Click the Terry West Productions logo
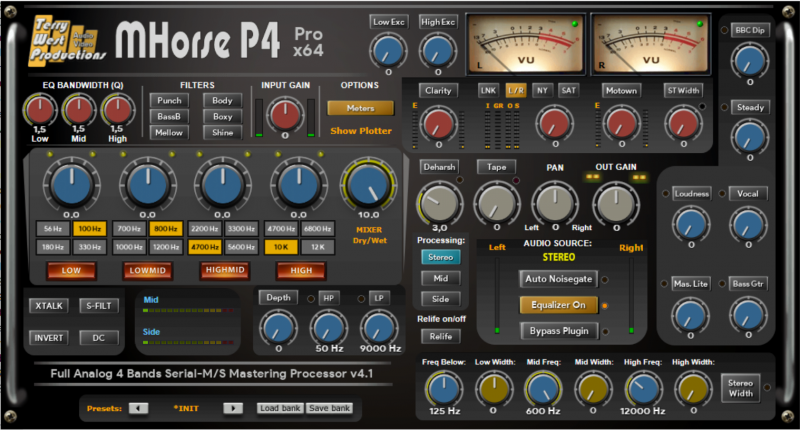This screenshot has width=800, height=430. pyautogui.click(x=66, y=41)
